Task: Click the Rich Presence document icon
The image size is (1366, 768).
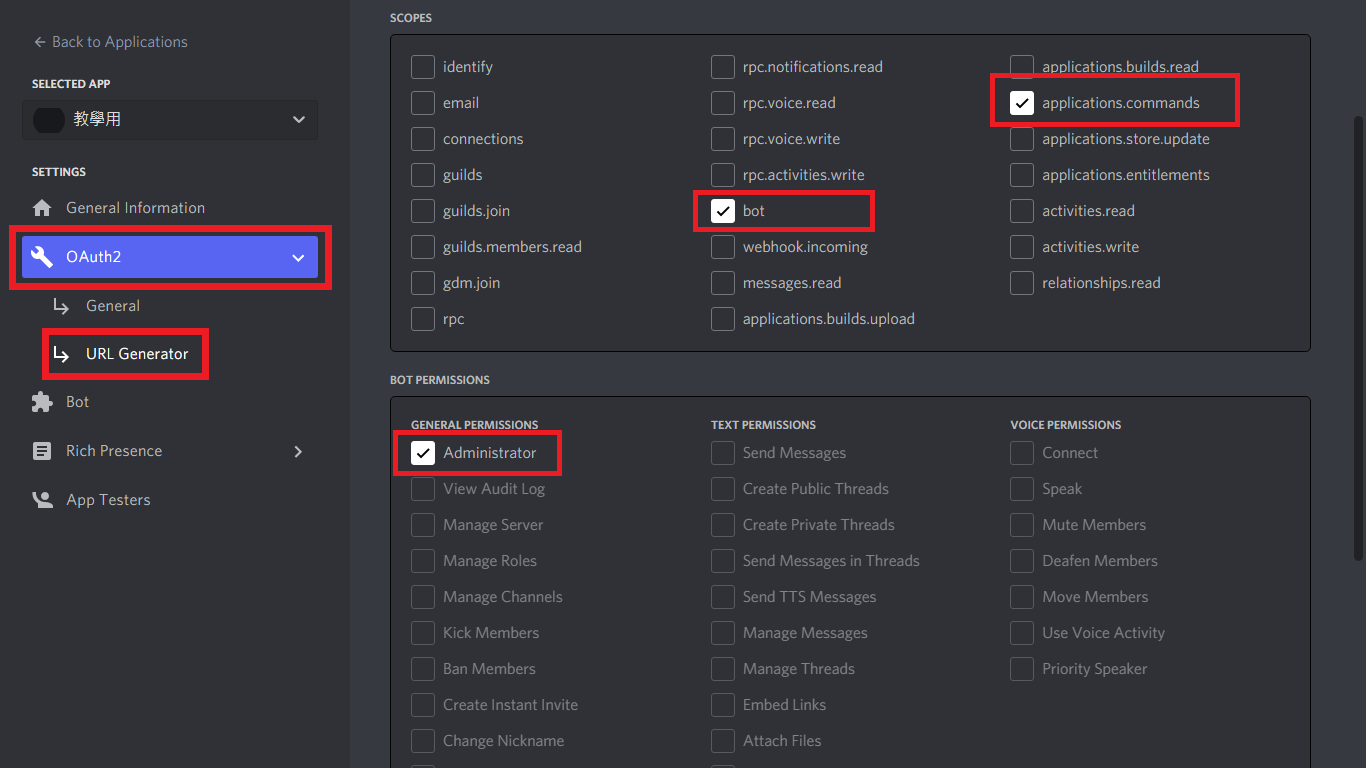Action: coord(42,451)
